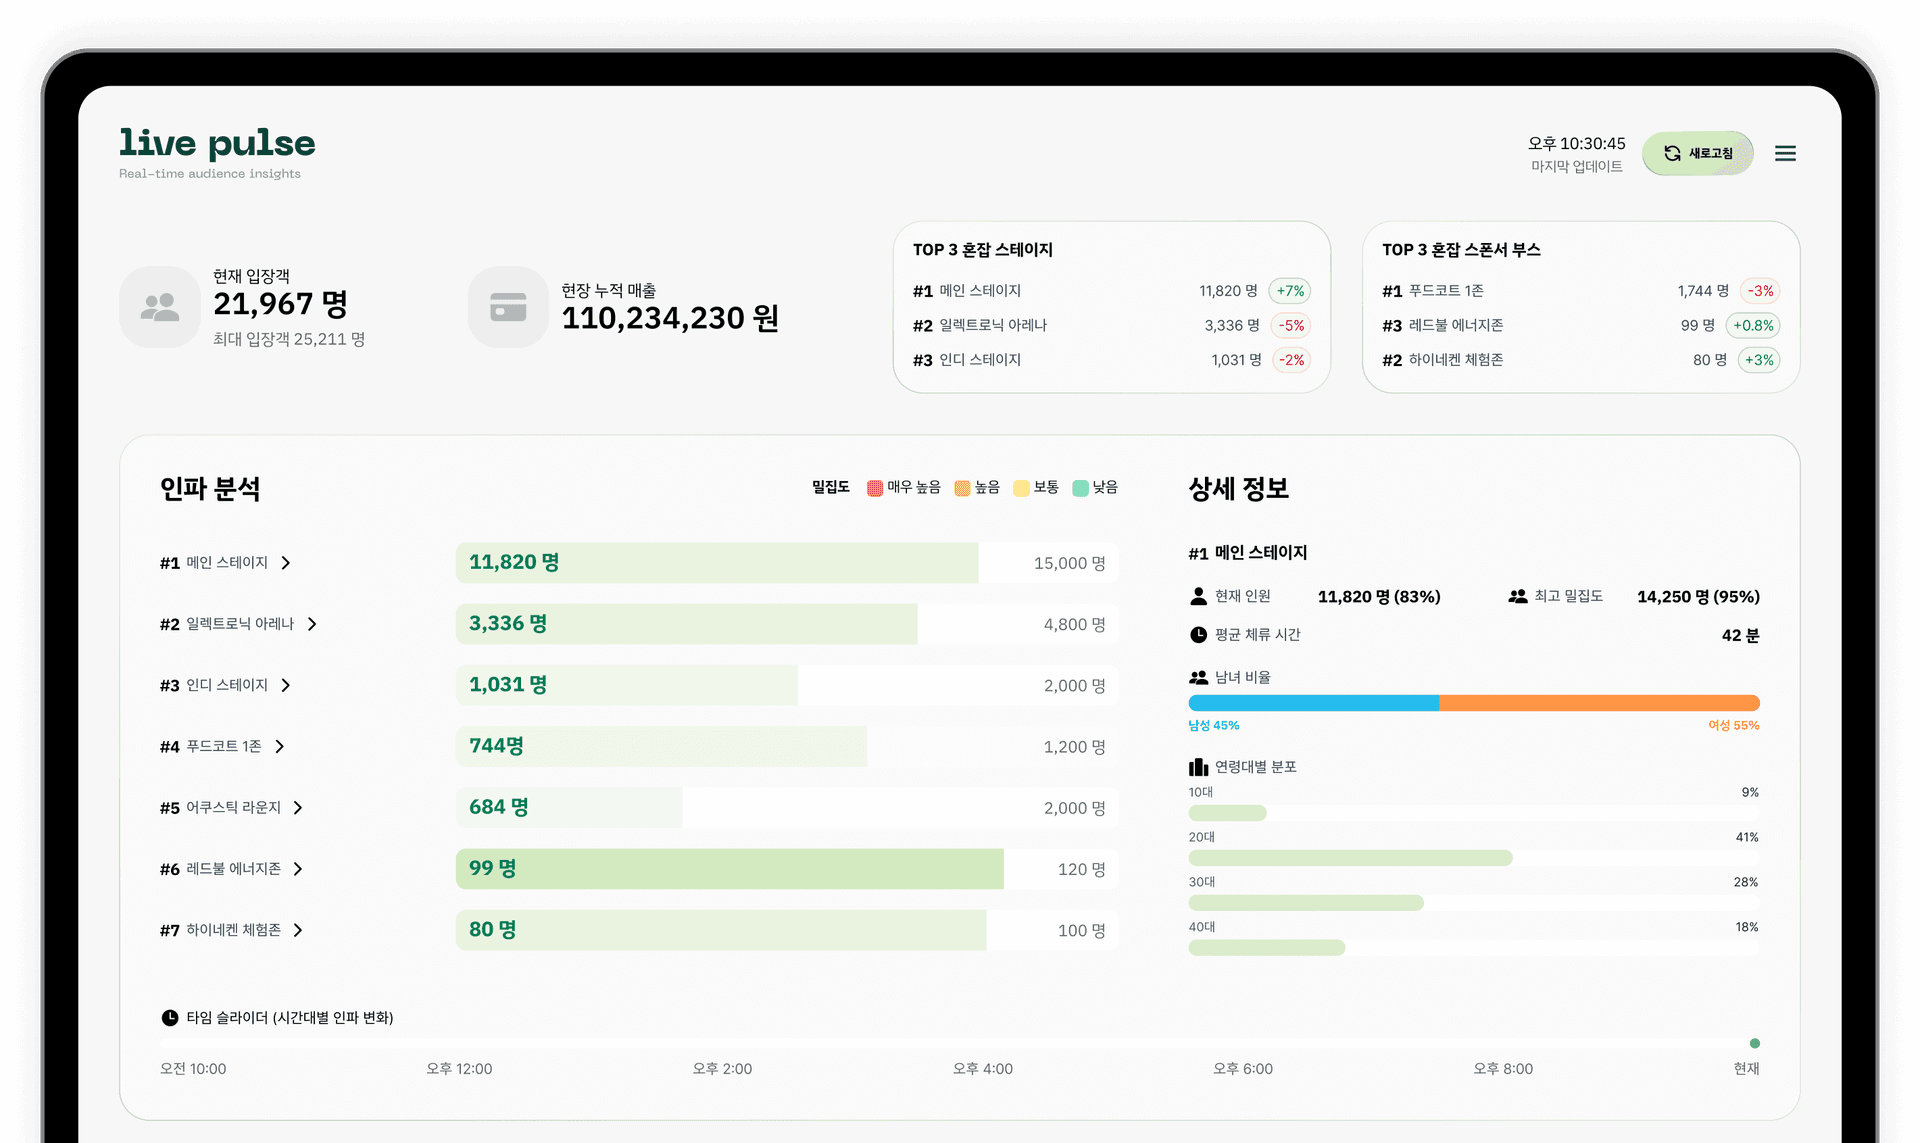Expand #2 일렉트로닉 아레나 chevron
This screenshot has height=1143, width=1920.
pyautogui.click(x=312, y=624)
